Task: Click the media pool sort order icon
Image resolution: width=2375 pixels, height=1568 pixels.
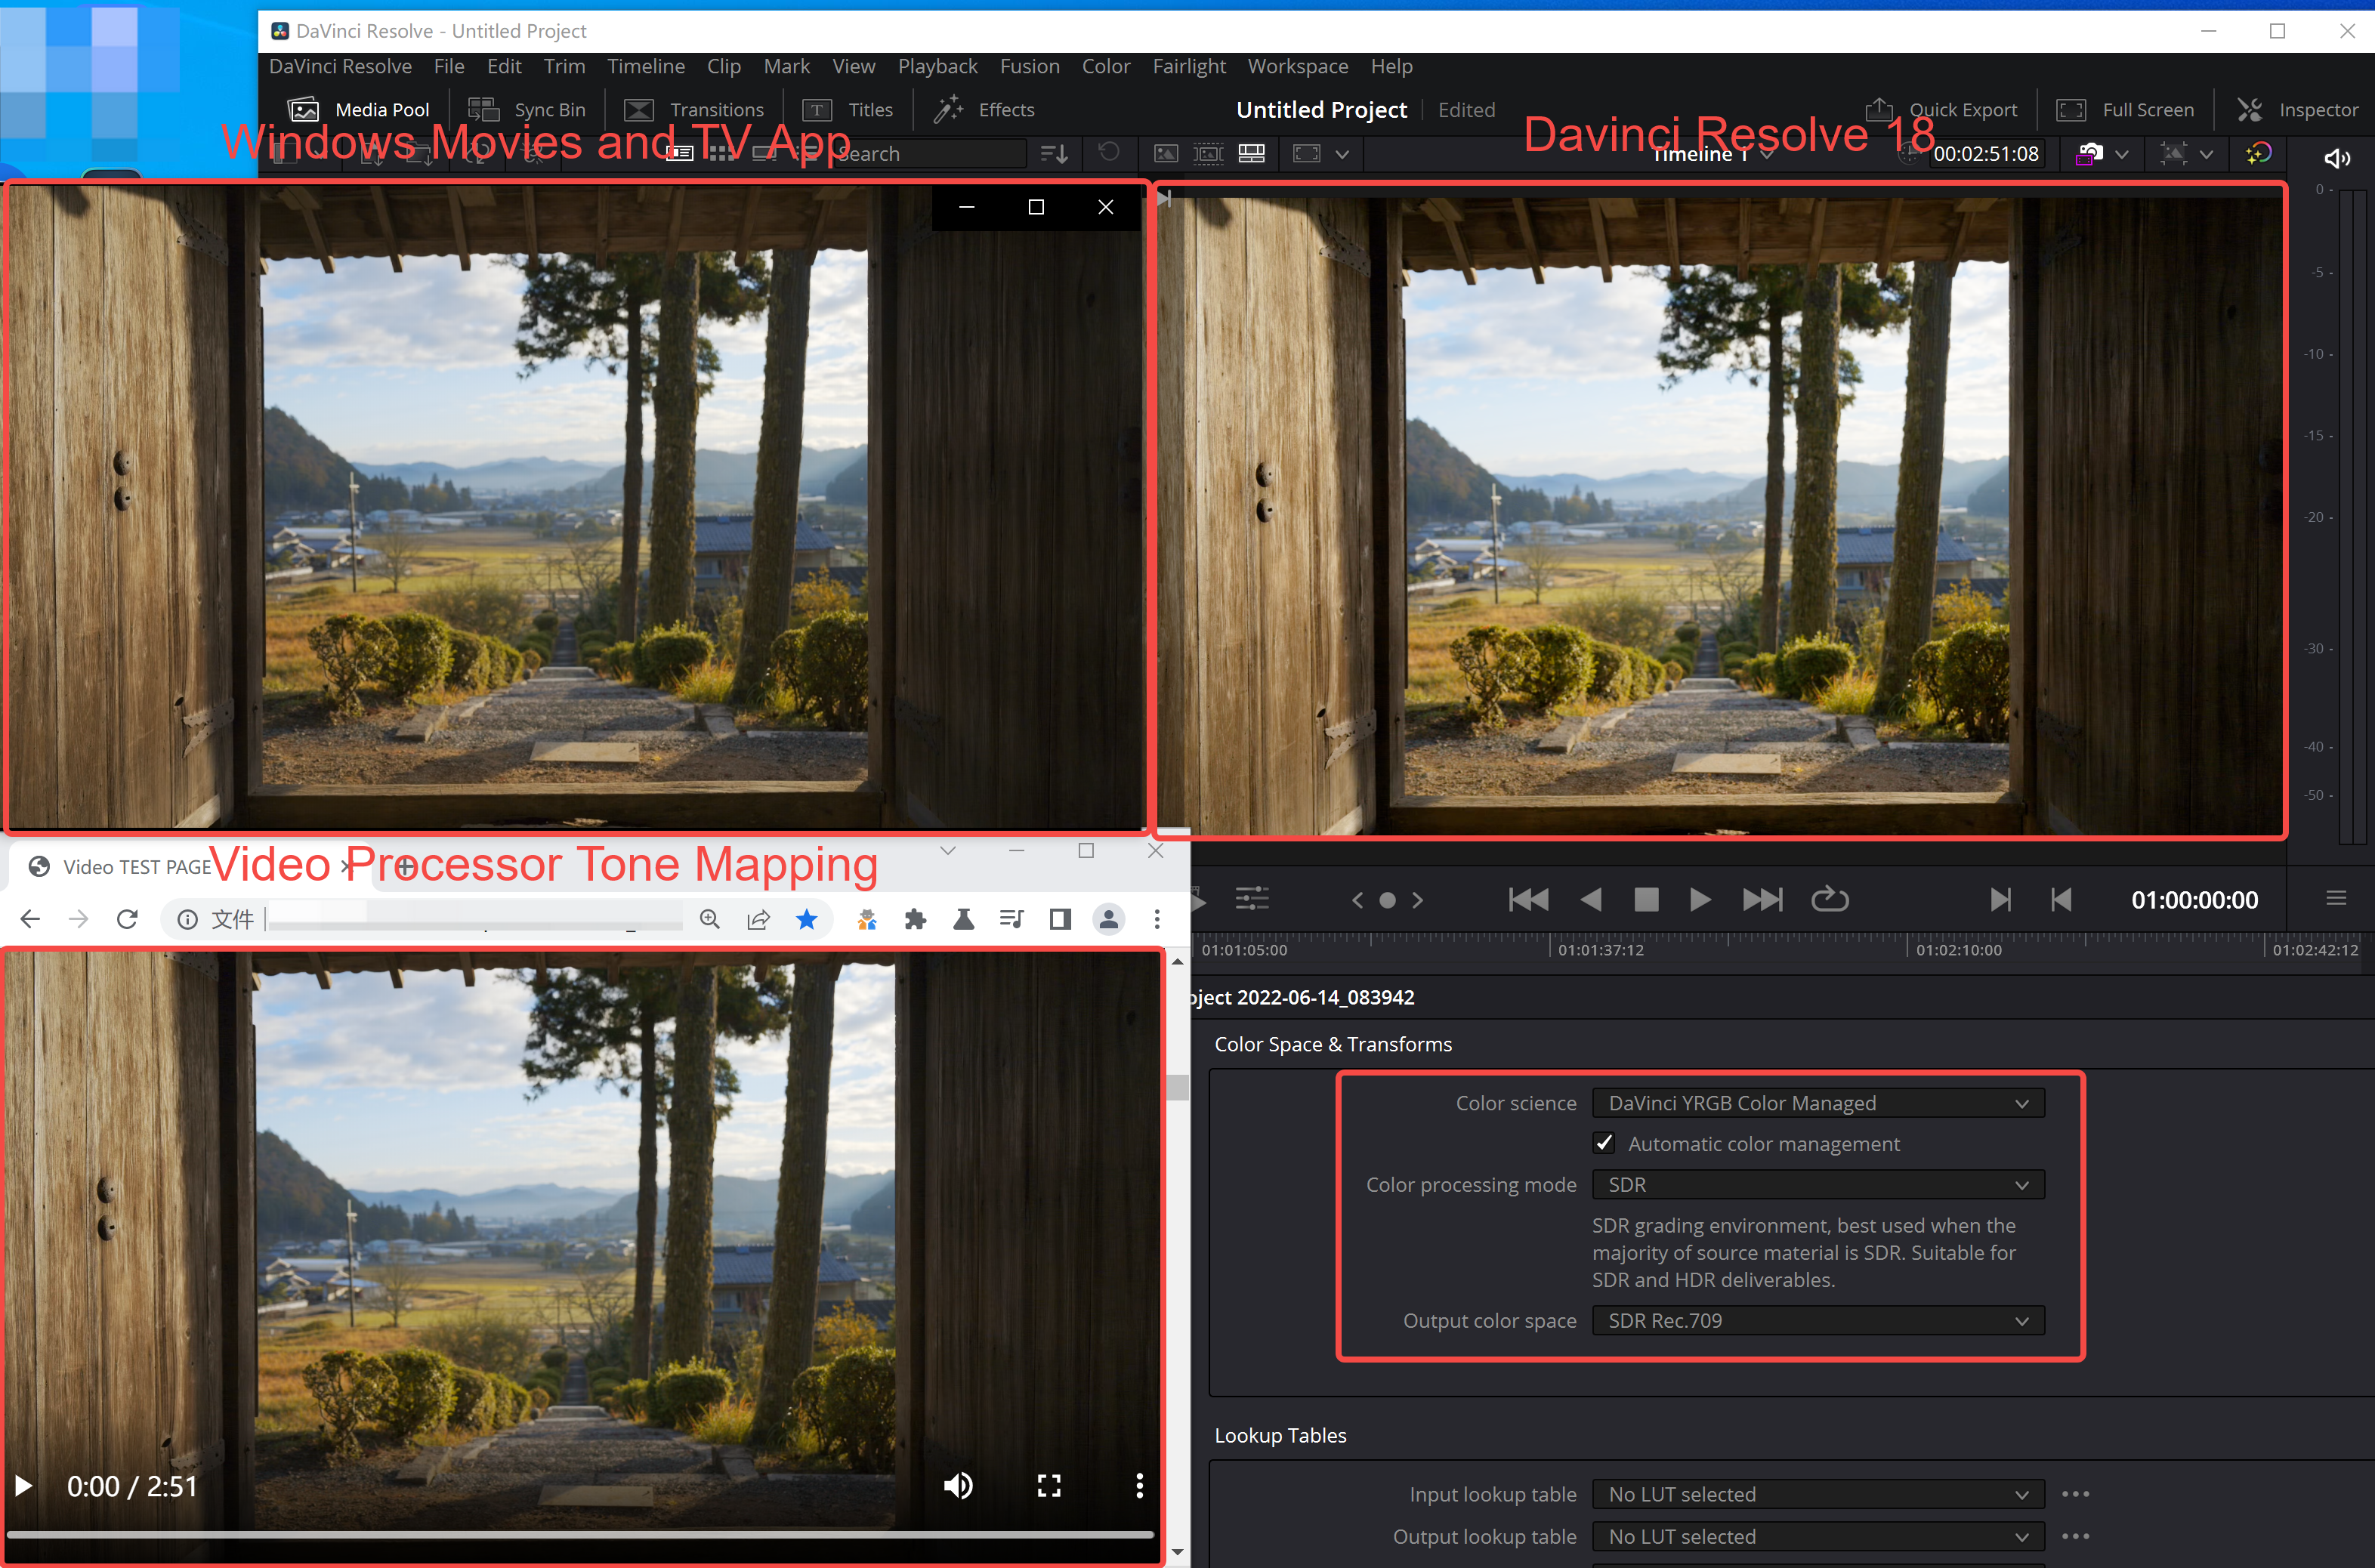Action: pos(1054,153)
